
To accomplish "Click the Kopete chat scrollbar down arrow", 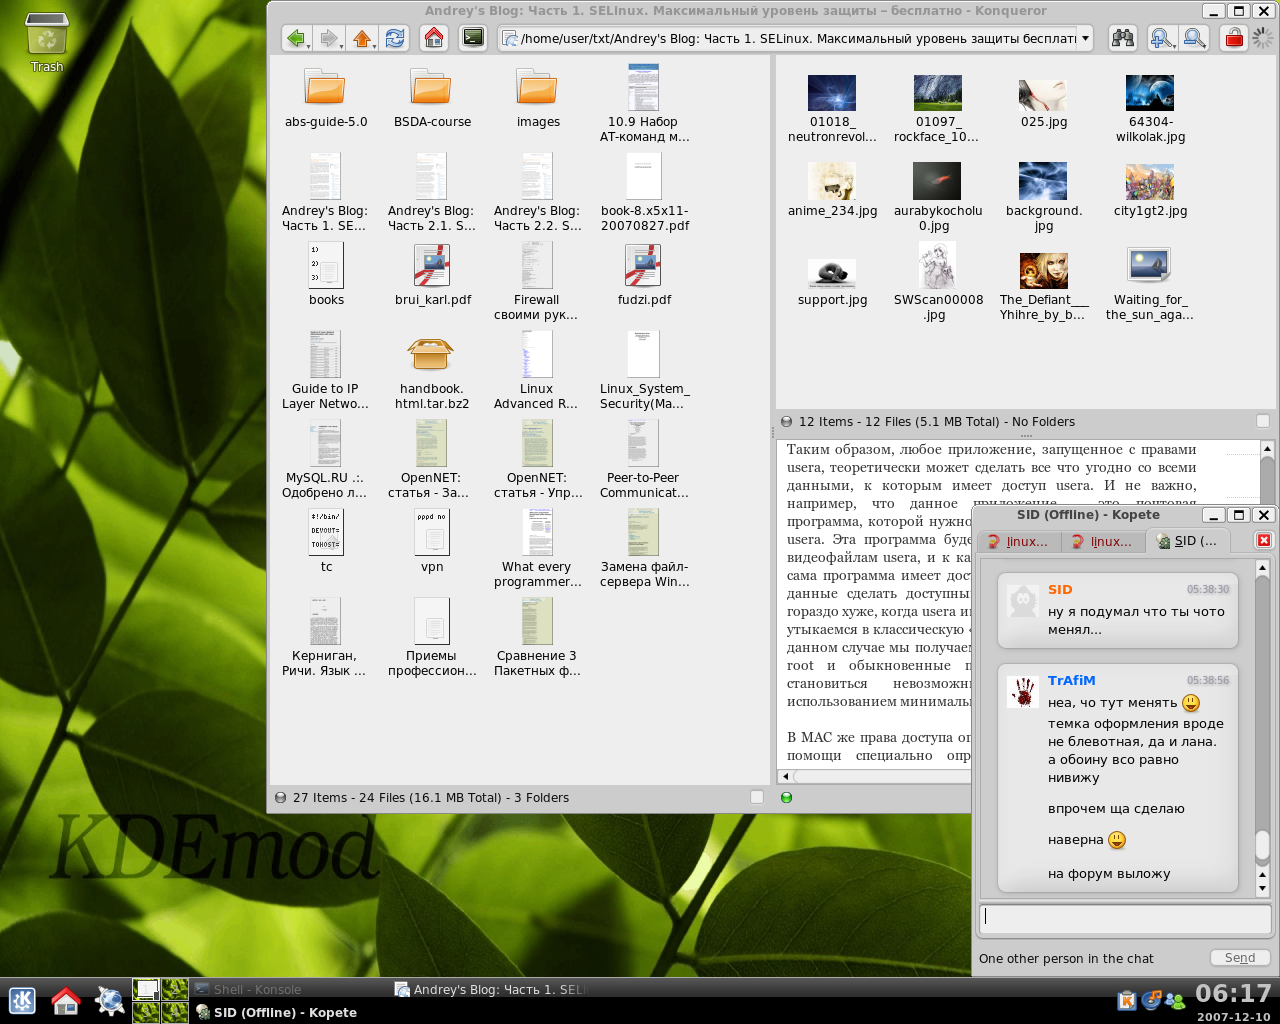I will [x=1262, y=888].
